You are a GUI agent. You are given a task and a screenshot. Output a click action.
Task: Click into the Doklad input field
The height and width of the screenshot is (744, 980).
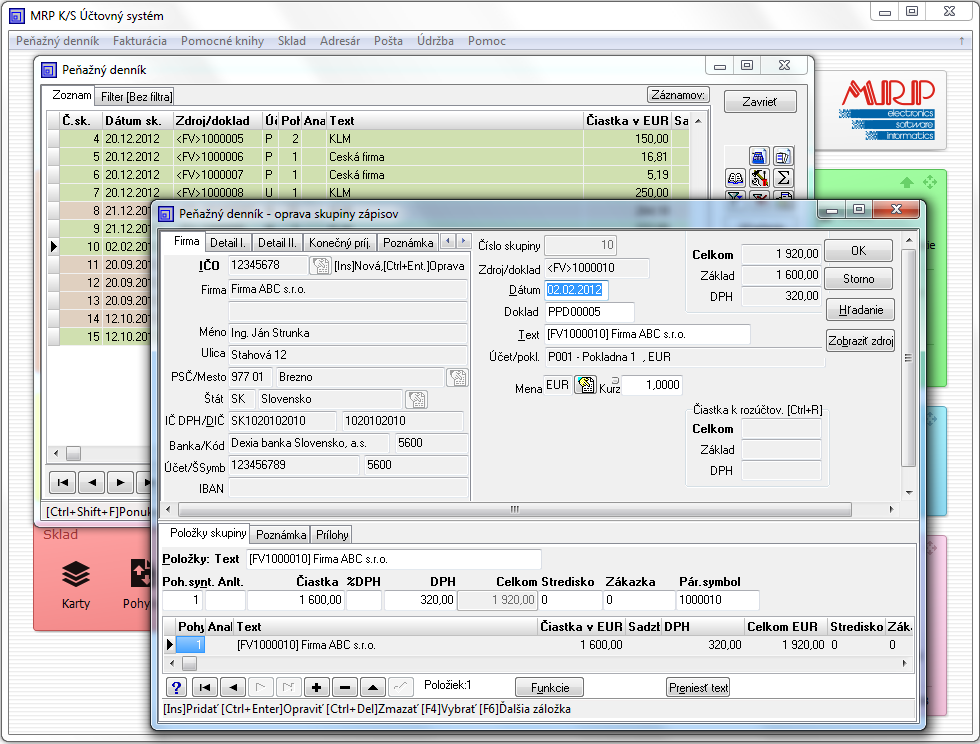[589, 312]
